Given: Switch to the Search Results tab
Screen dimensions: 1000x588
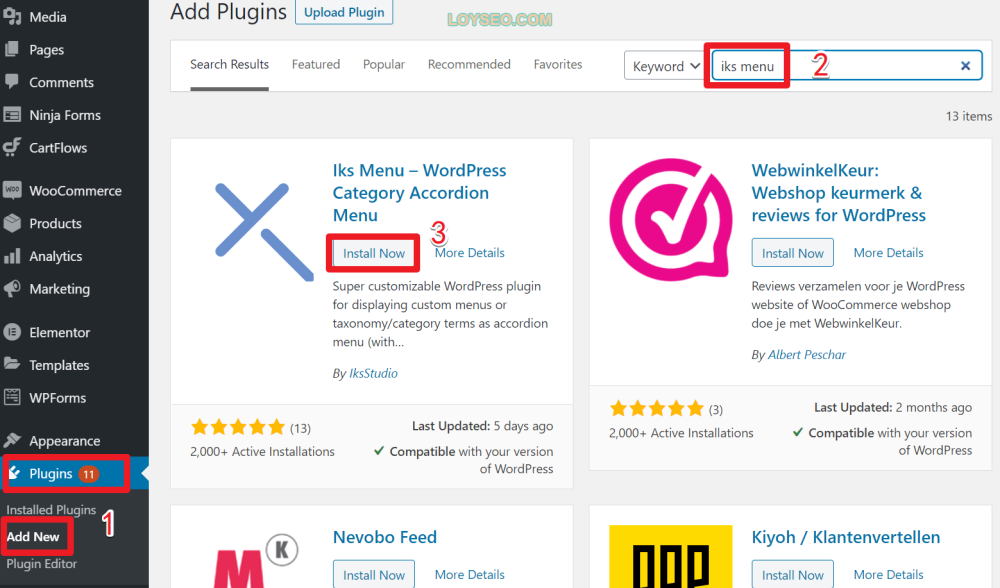Looking at the screenshot, I should pyautogui.click(x=230, y=64).
